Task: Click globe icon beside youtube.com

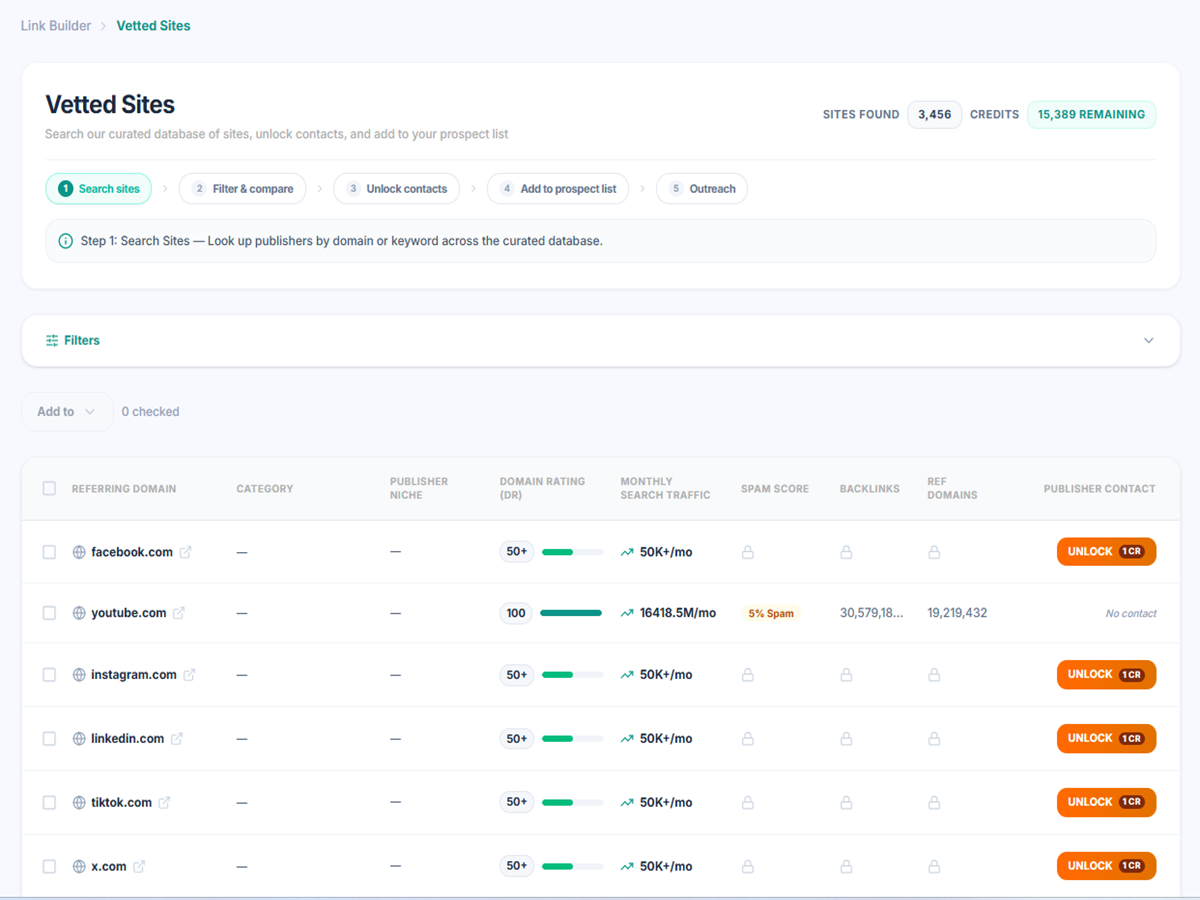Action: click(x=79, y=613)
